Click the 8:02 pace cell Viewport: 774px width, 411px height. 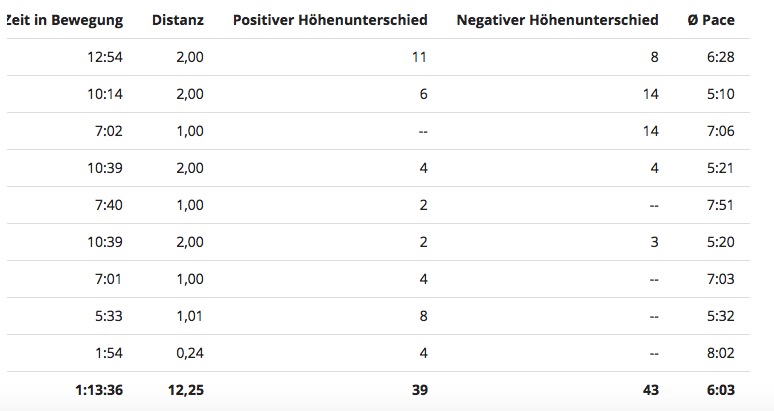[719, 353]
